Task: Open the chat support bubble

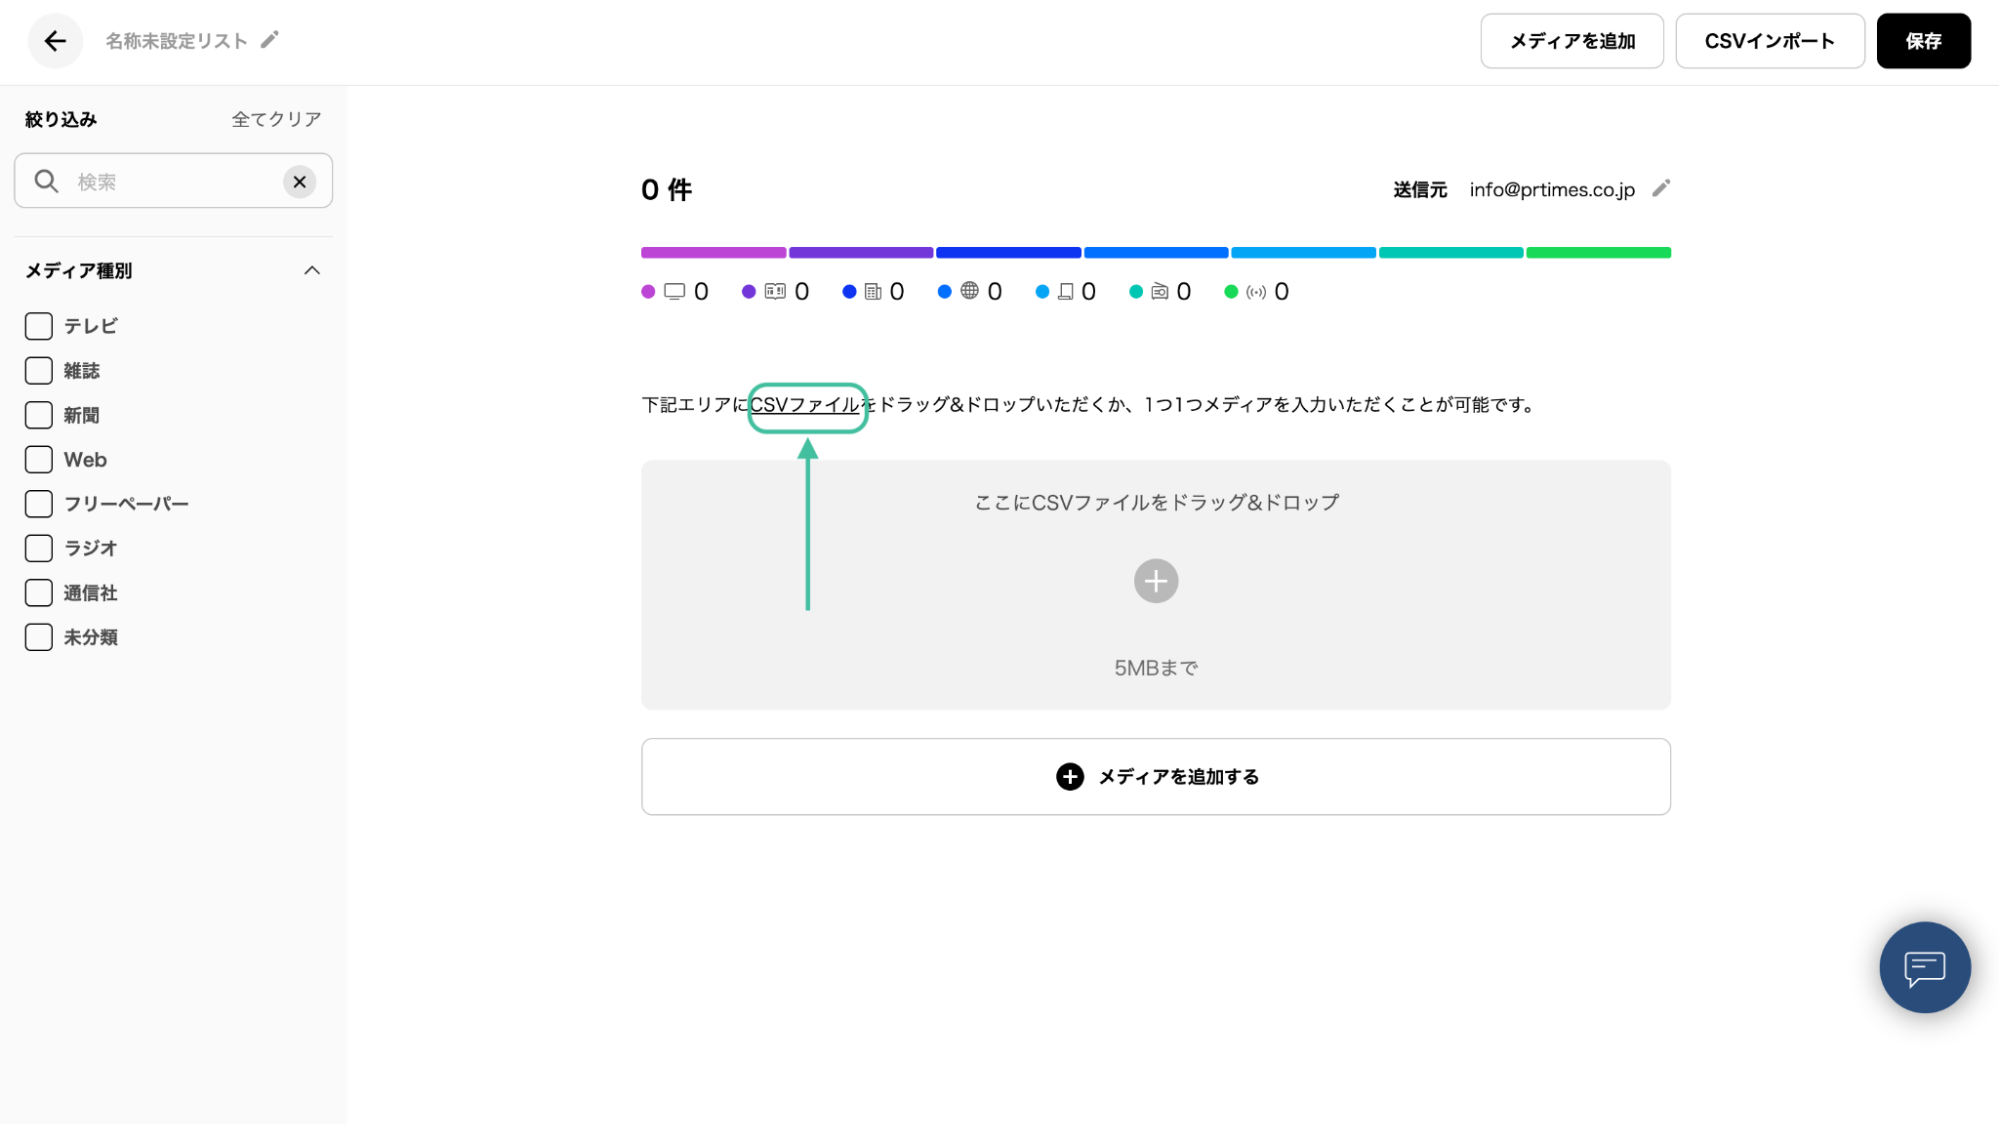Action: 1924,967
